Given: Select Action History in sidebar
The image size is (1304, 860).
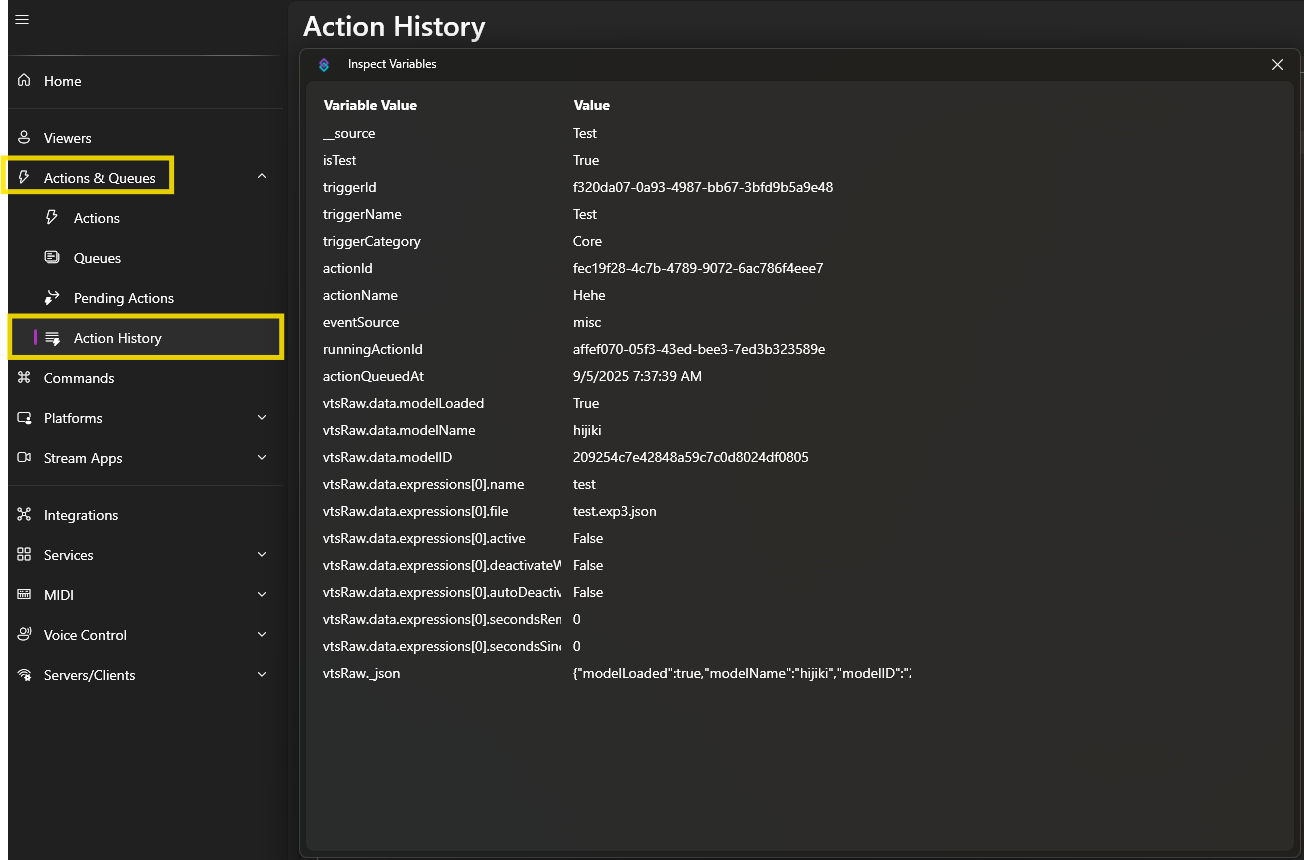Looking at the screenshot, I should [x=117, y=338].
